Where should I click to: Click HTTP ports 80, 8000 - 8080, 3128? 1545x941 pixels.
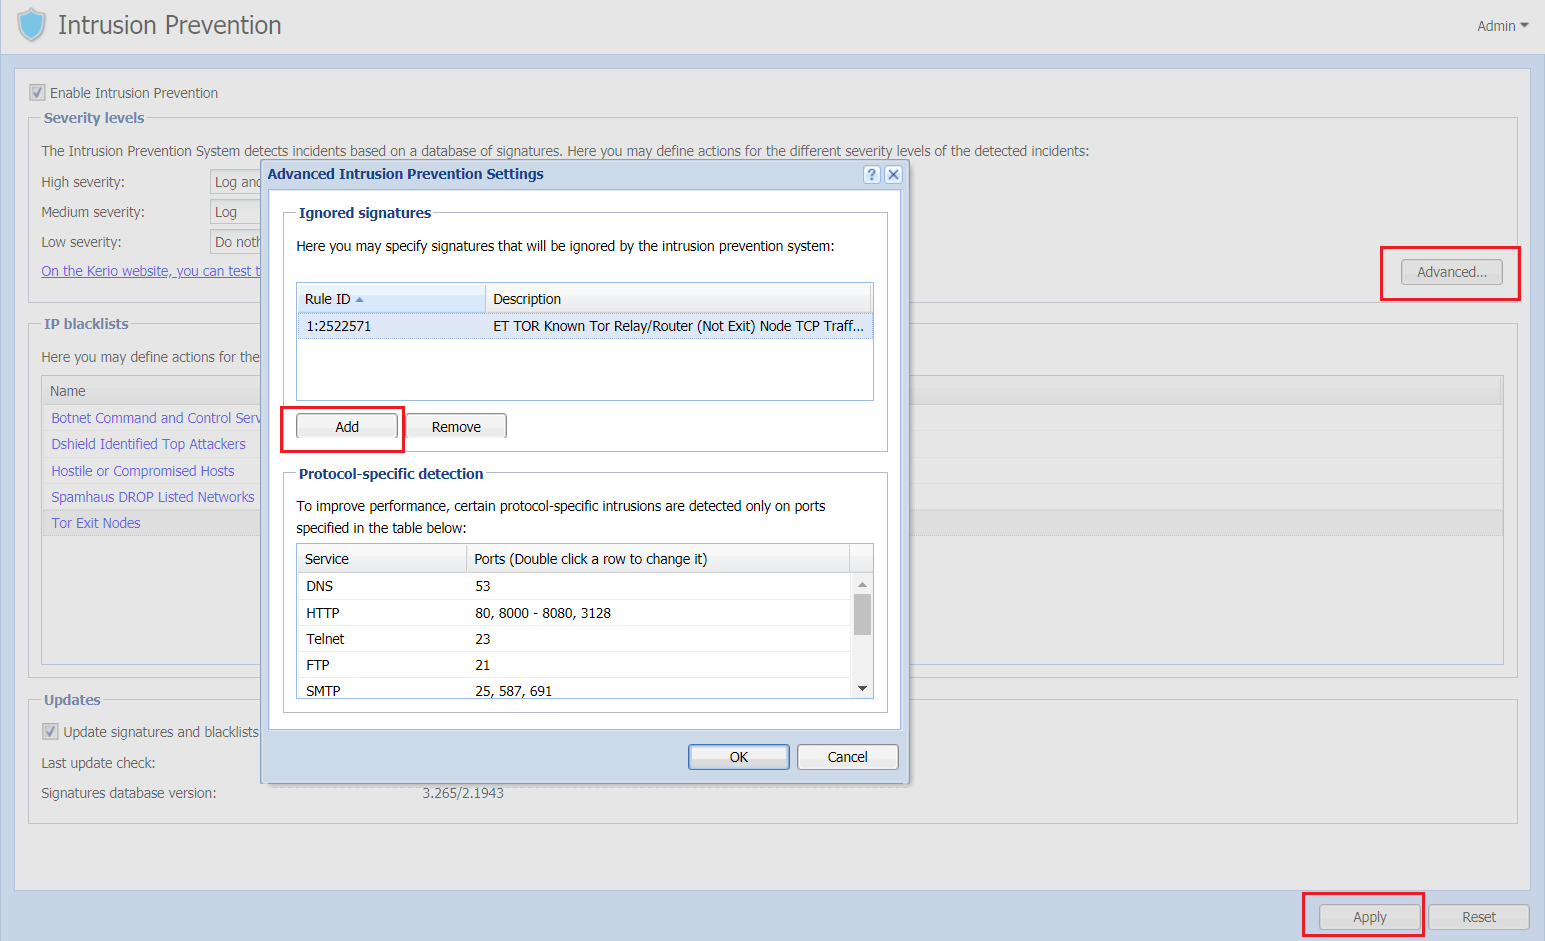pos(543,613)
